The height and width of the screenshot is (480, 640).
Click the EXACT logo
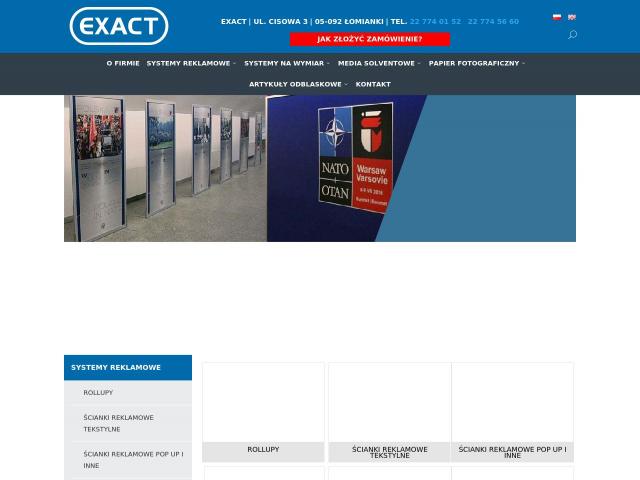tap(118, 26)
